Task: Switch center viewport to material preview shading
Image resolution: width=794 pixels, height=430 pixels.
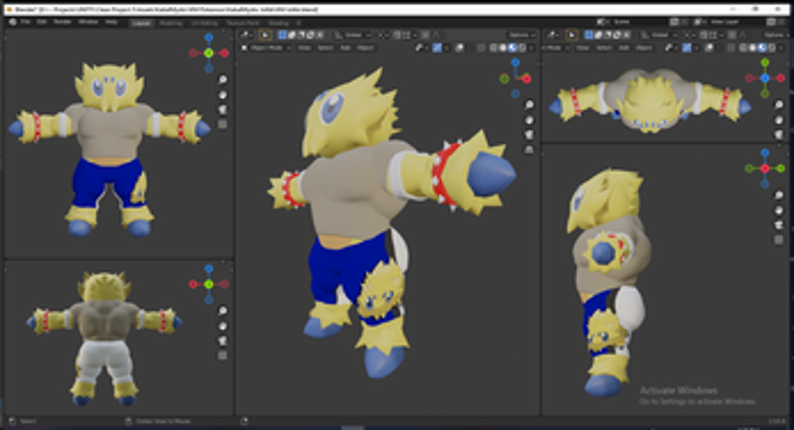Action: coord(512,48)
